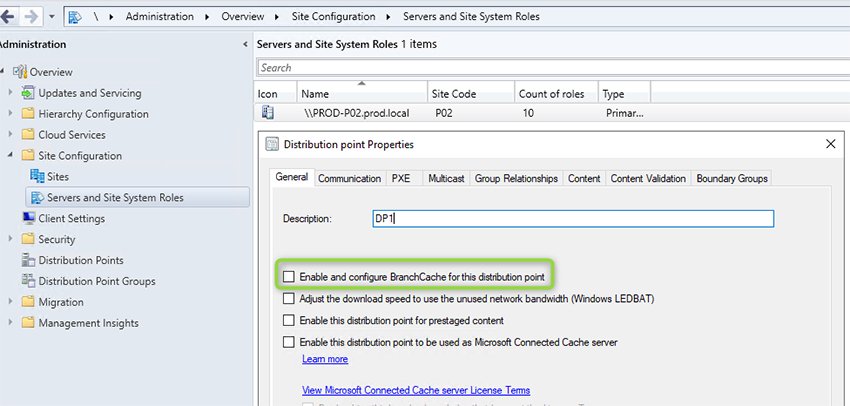Close the Distribution point Properties dialog
This screenshot has height=406, width=850.
(830, 144)
